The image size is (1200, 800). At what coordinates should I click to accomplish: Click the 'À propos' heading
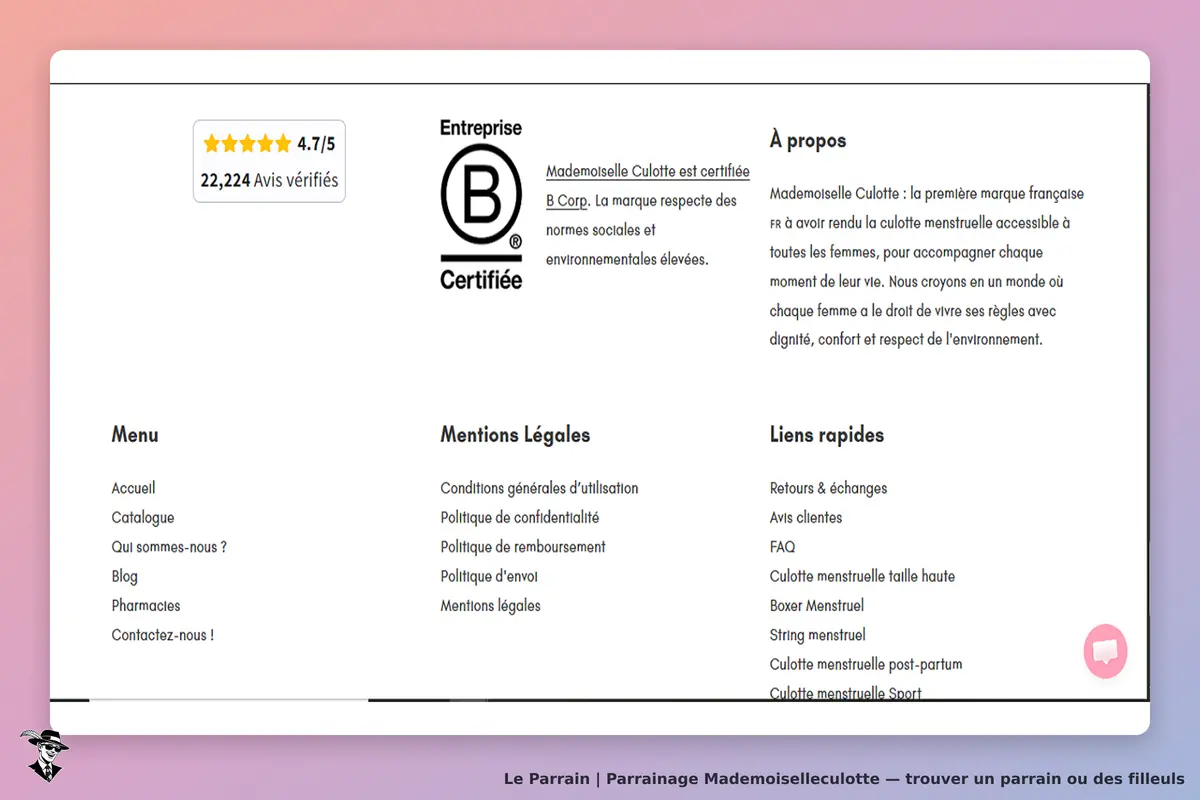808,140
